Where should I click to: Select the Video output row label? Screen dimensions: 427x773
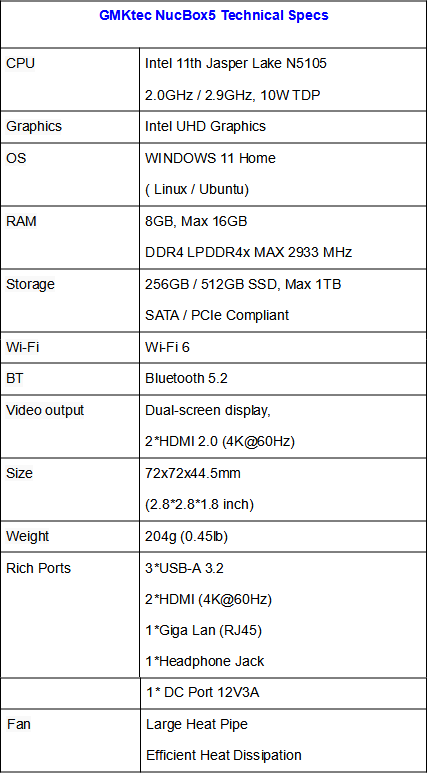[x=45, y=410]
